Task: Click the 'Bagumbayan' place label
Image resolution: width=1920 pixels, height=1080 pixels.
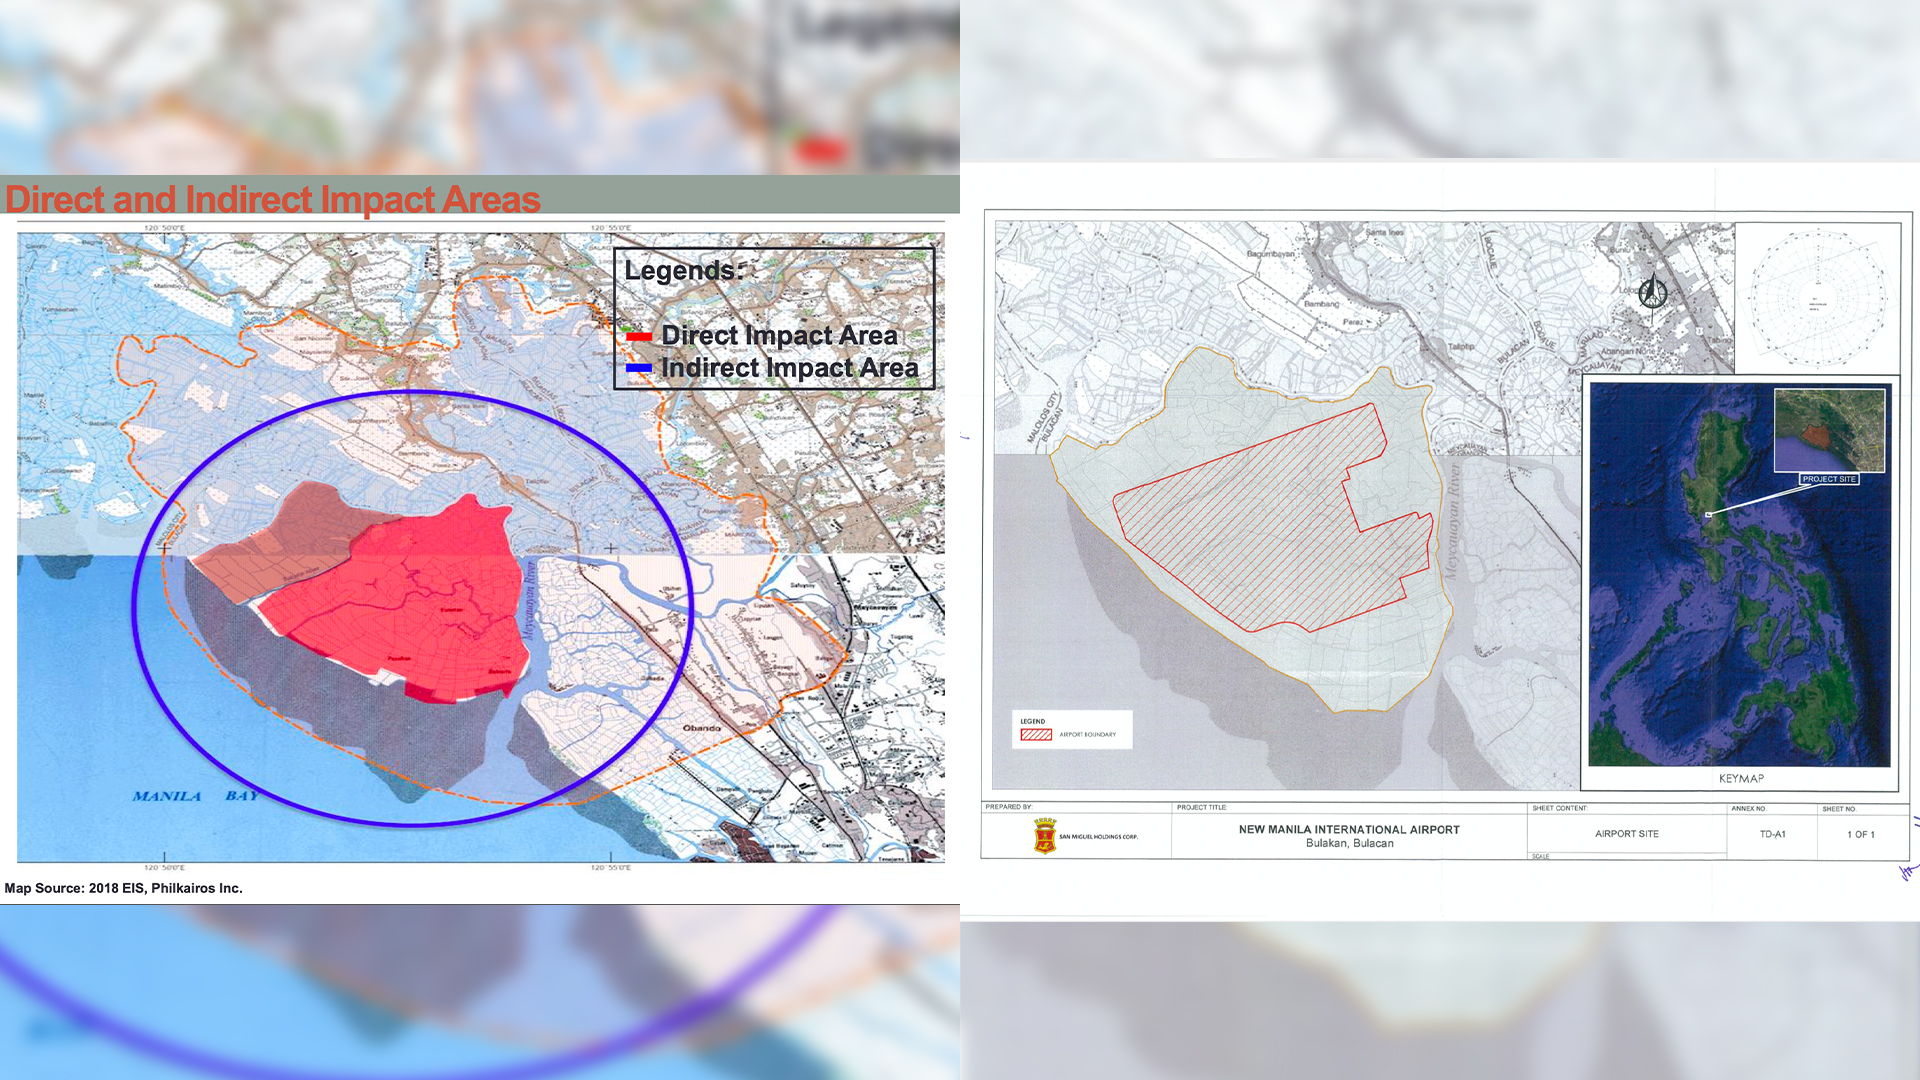Action: coord(1270,254)
